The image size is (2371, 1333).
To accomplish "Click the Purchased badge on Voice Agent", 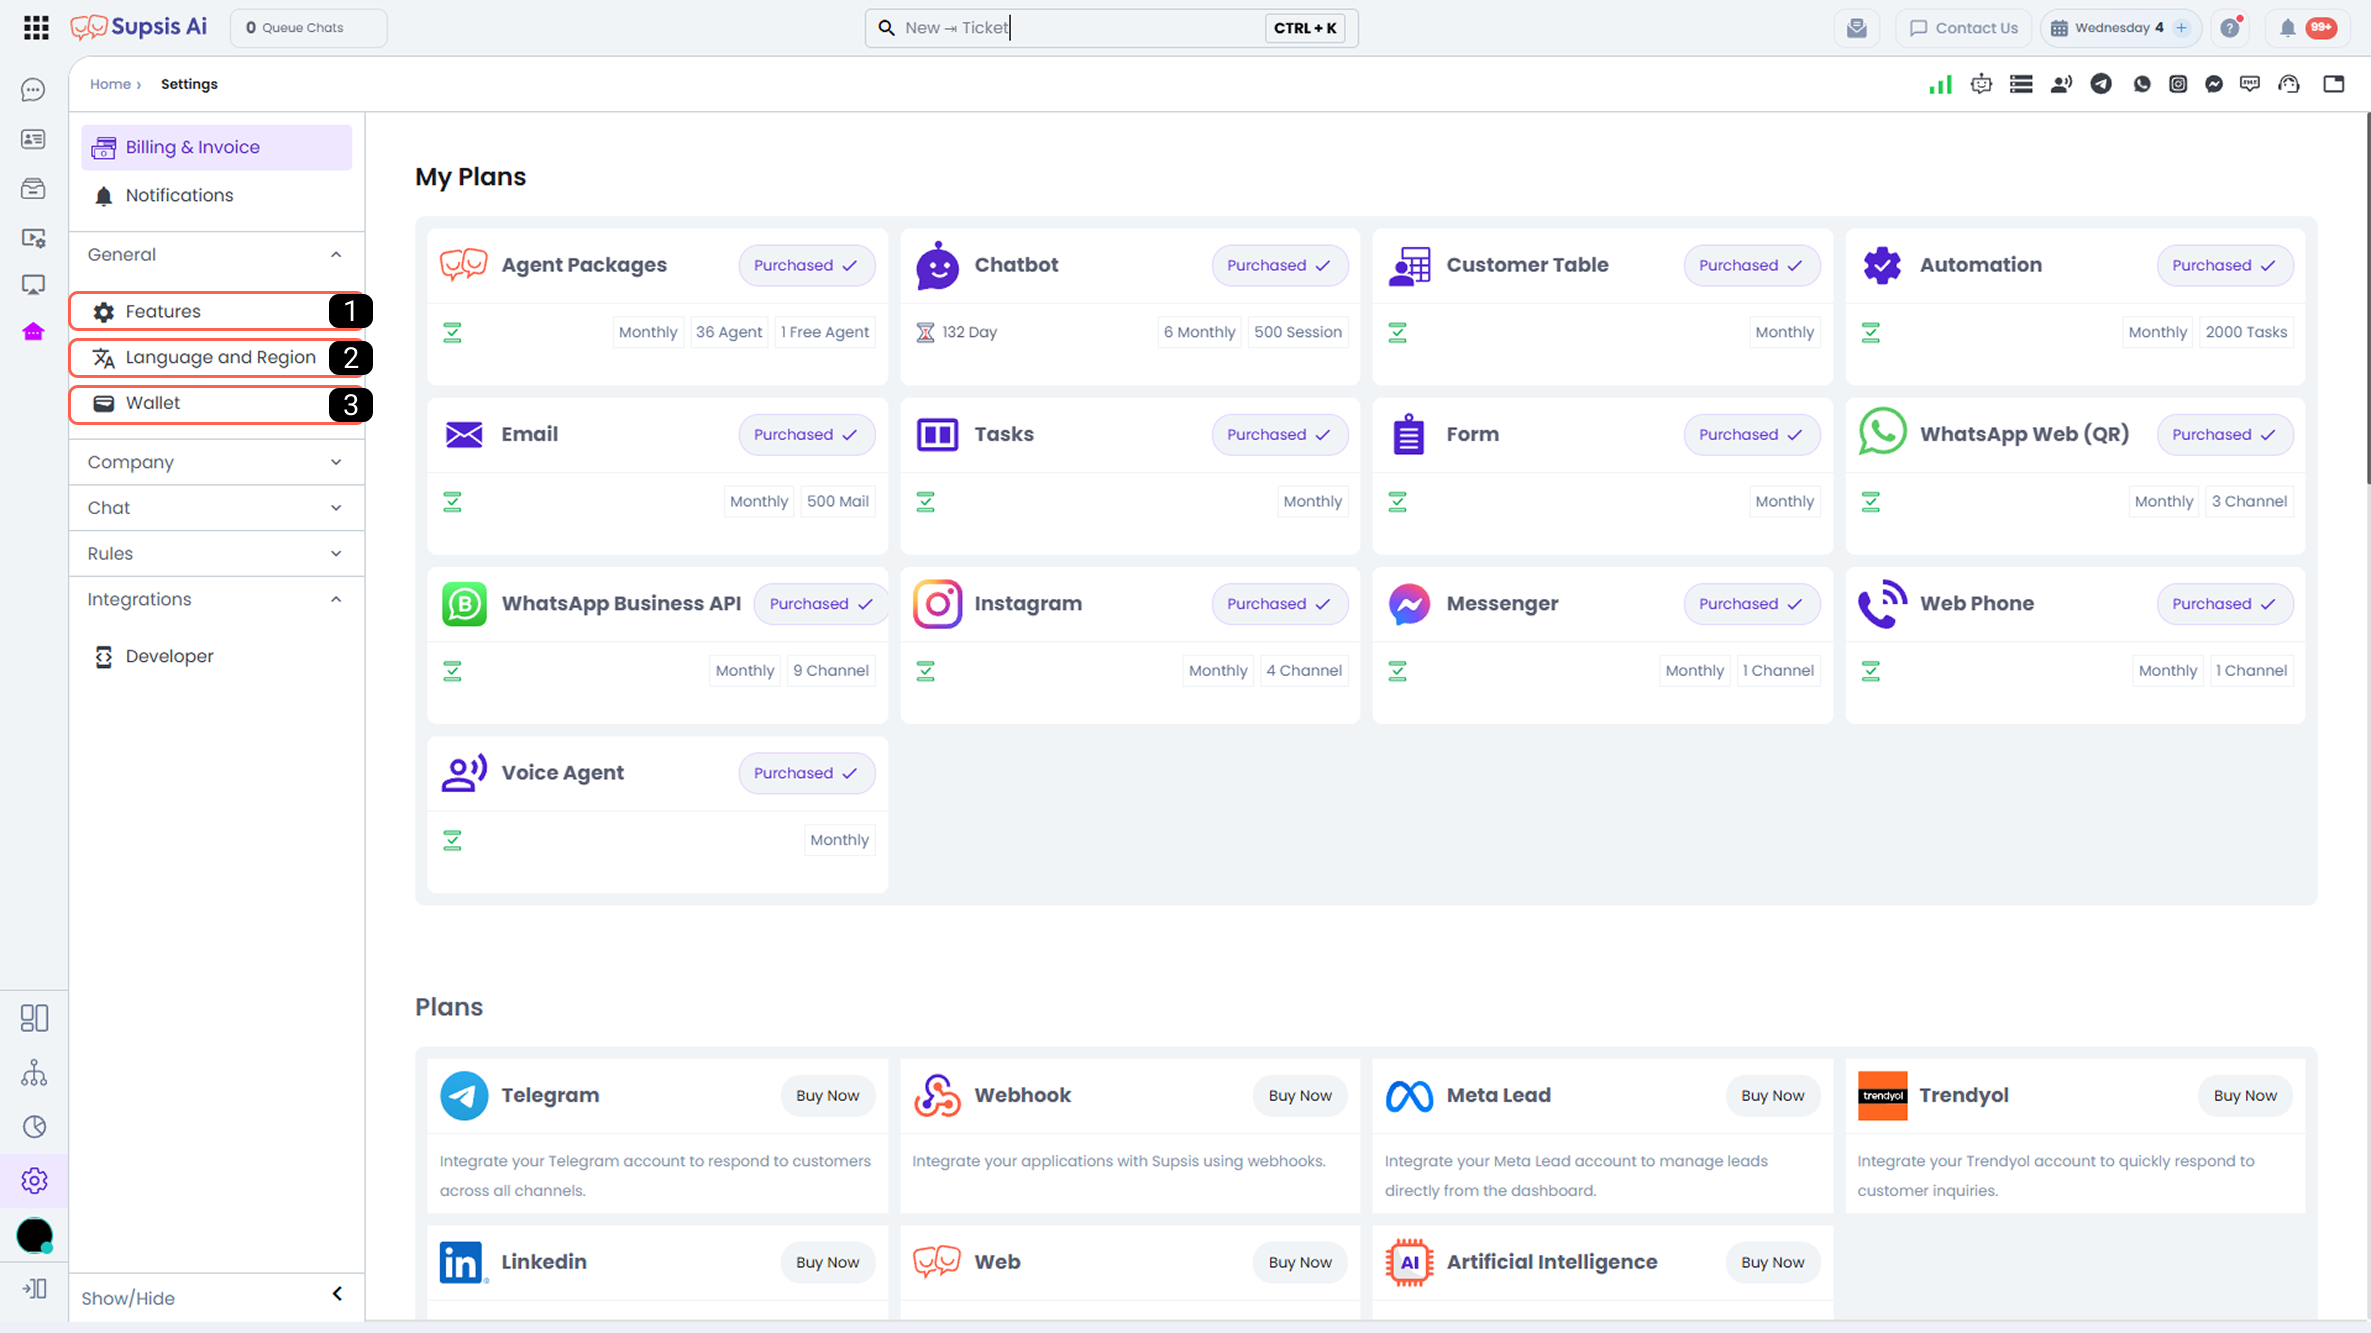I will pos(807,773).
